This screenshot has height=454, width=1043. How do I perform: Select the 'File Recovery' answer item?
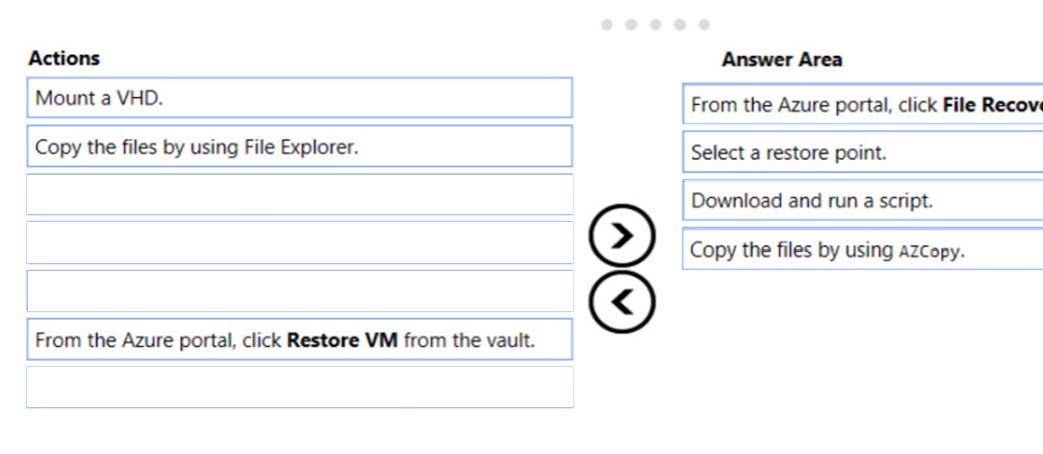(x=863, y=104)
